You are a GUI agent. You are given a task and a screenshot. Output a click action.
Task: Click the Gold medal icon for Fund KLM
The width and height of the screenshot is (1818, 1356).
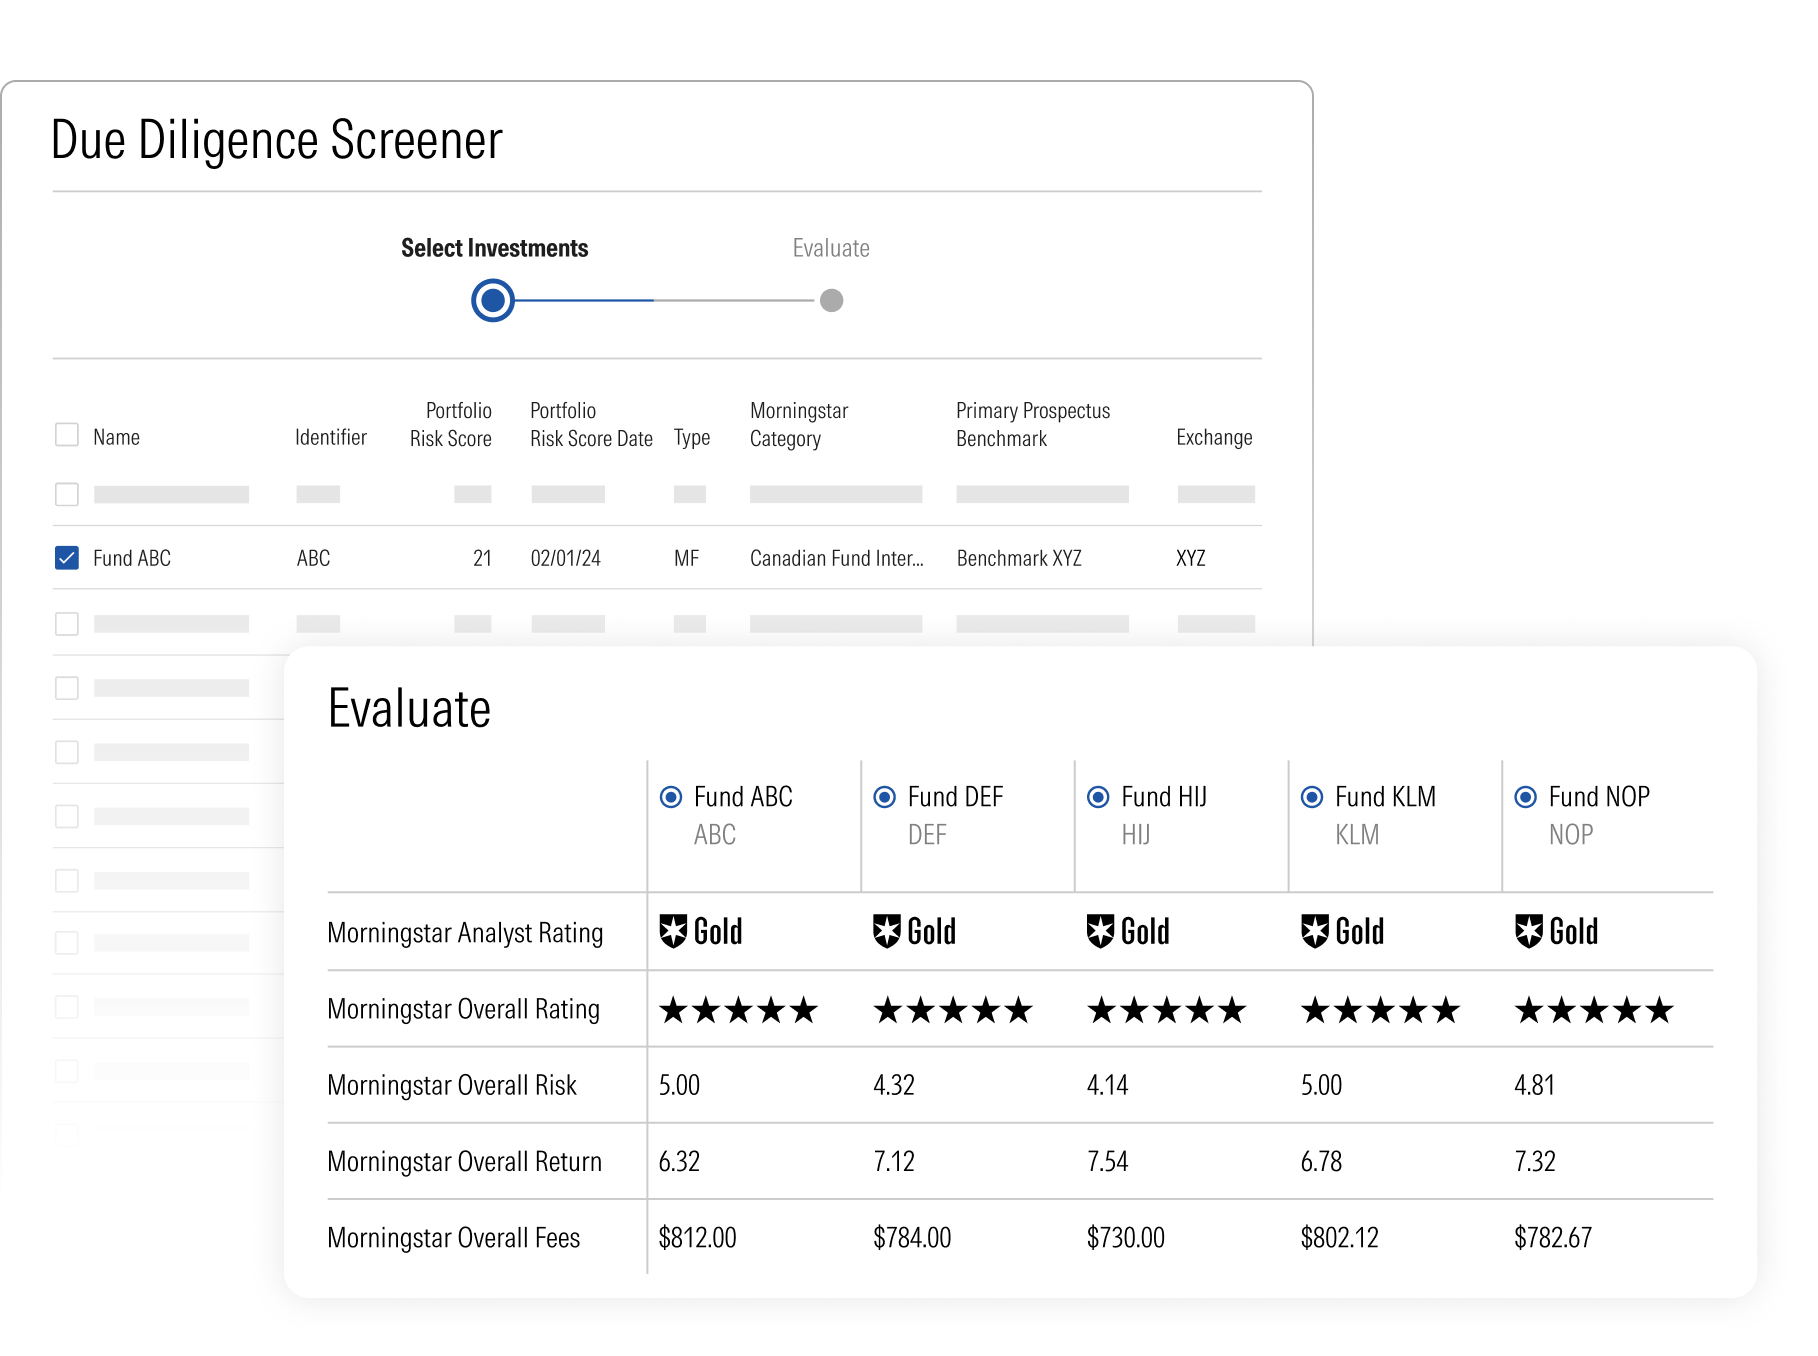click(x=1315, y=931)
